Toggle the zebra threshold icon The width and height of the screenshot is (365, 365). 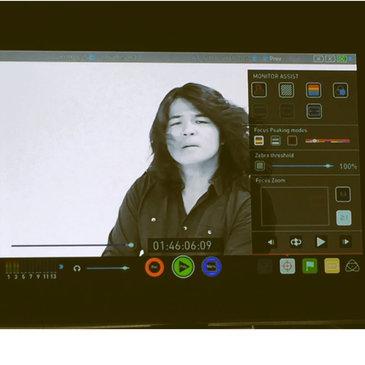[260, 166]
